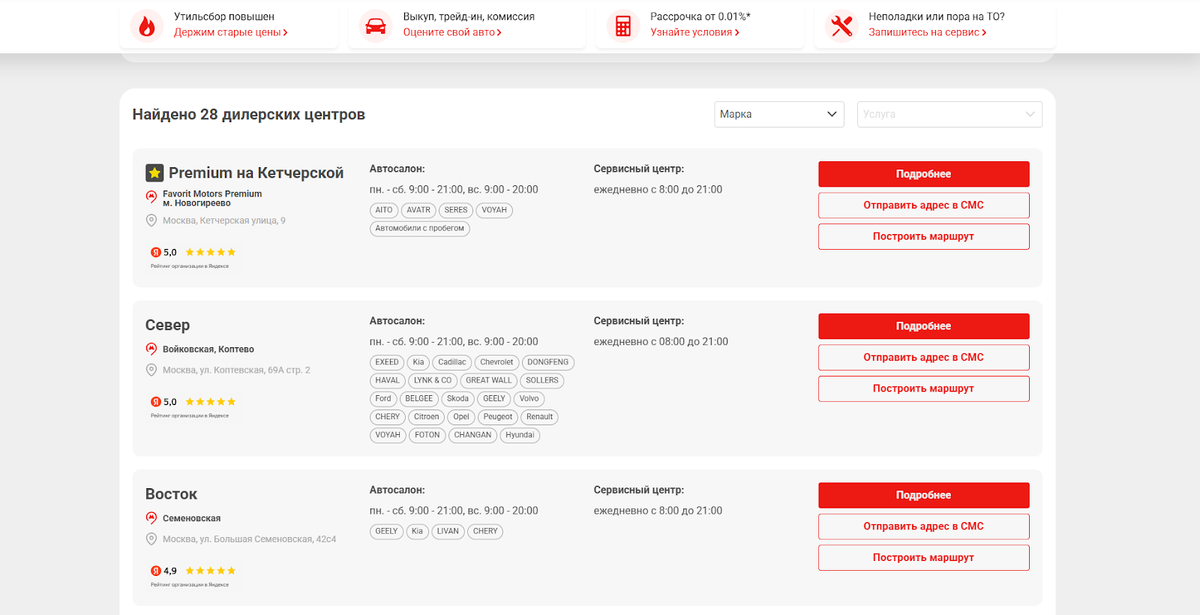Screen dimensions: 1200x615
Task: Send Premium на Кетчерской address via SMS
Action: click(x=924, y=205)
